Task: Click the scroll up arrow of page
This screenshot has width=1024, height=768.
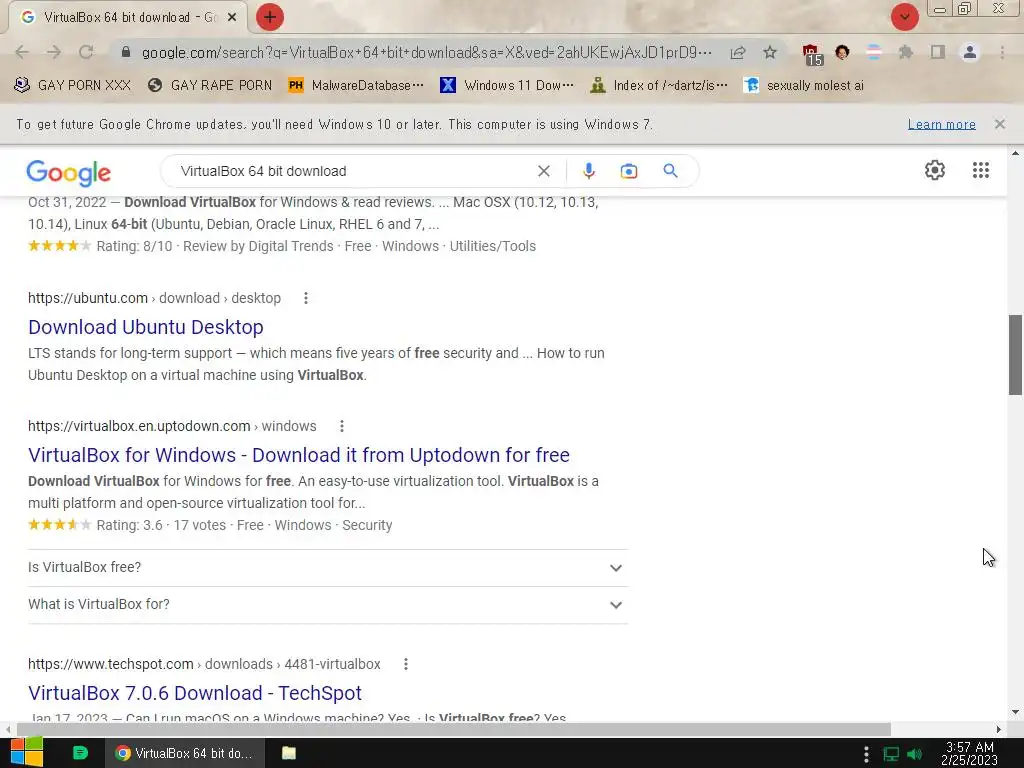Action: pos(1015,153)
